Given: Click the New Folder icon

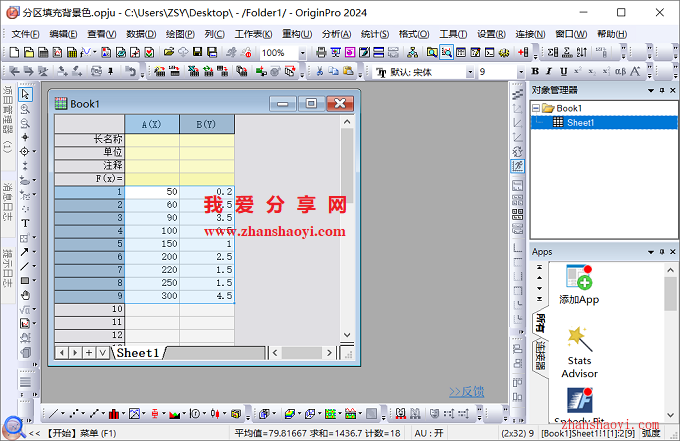Looking at the screenshot, I should pyautogui.click(x=29, y=52).
